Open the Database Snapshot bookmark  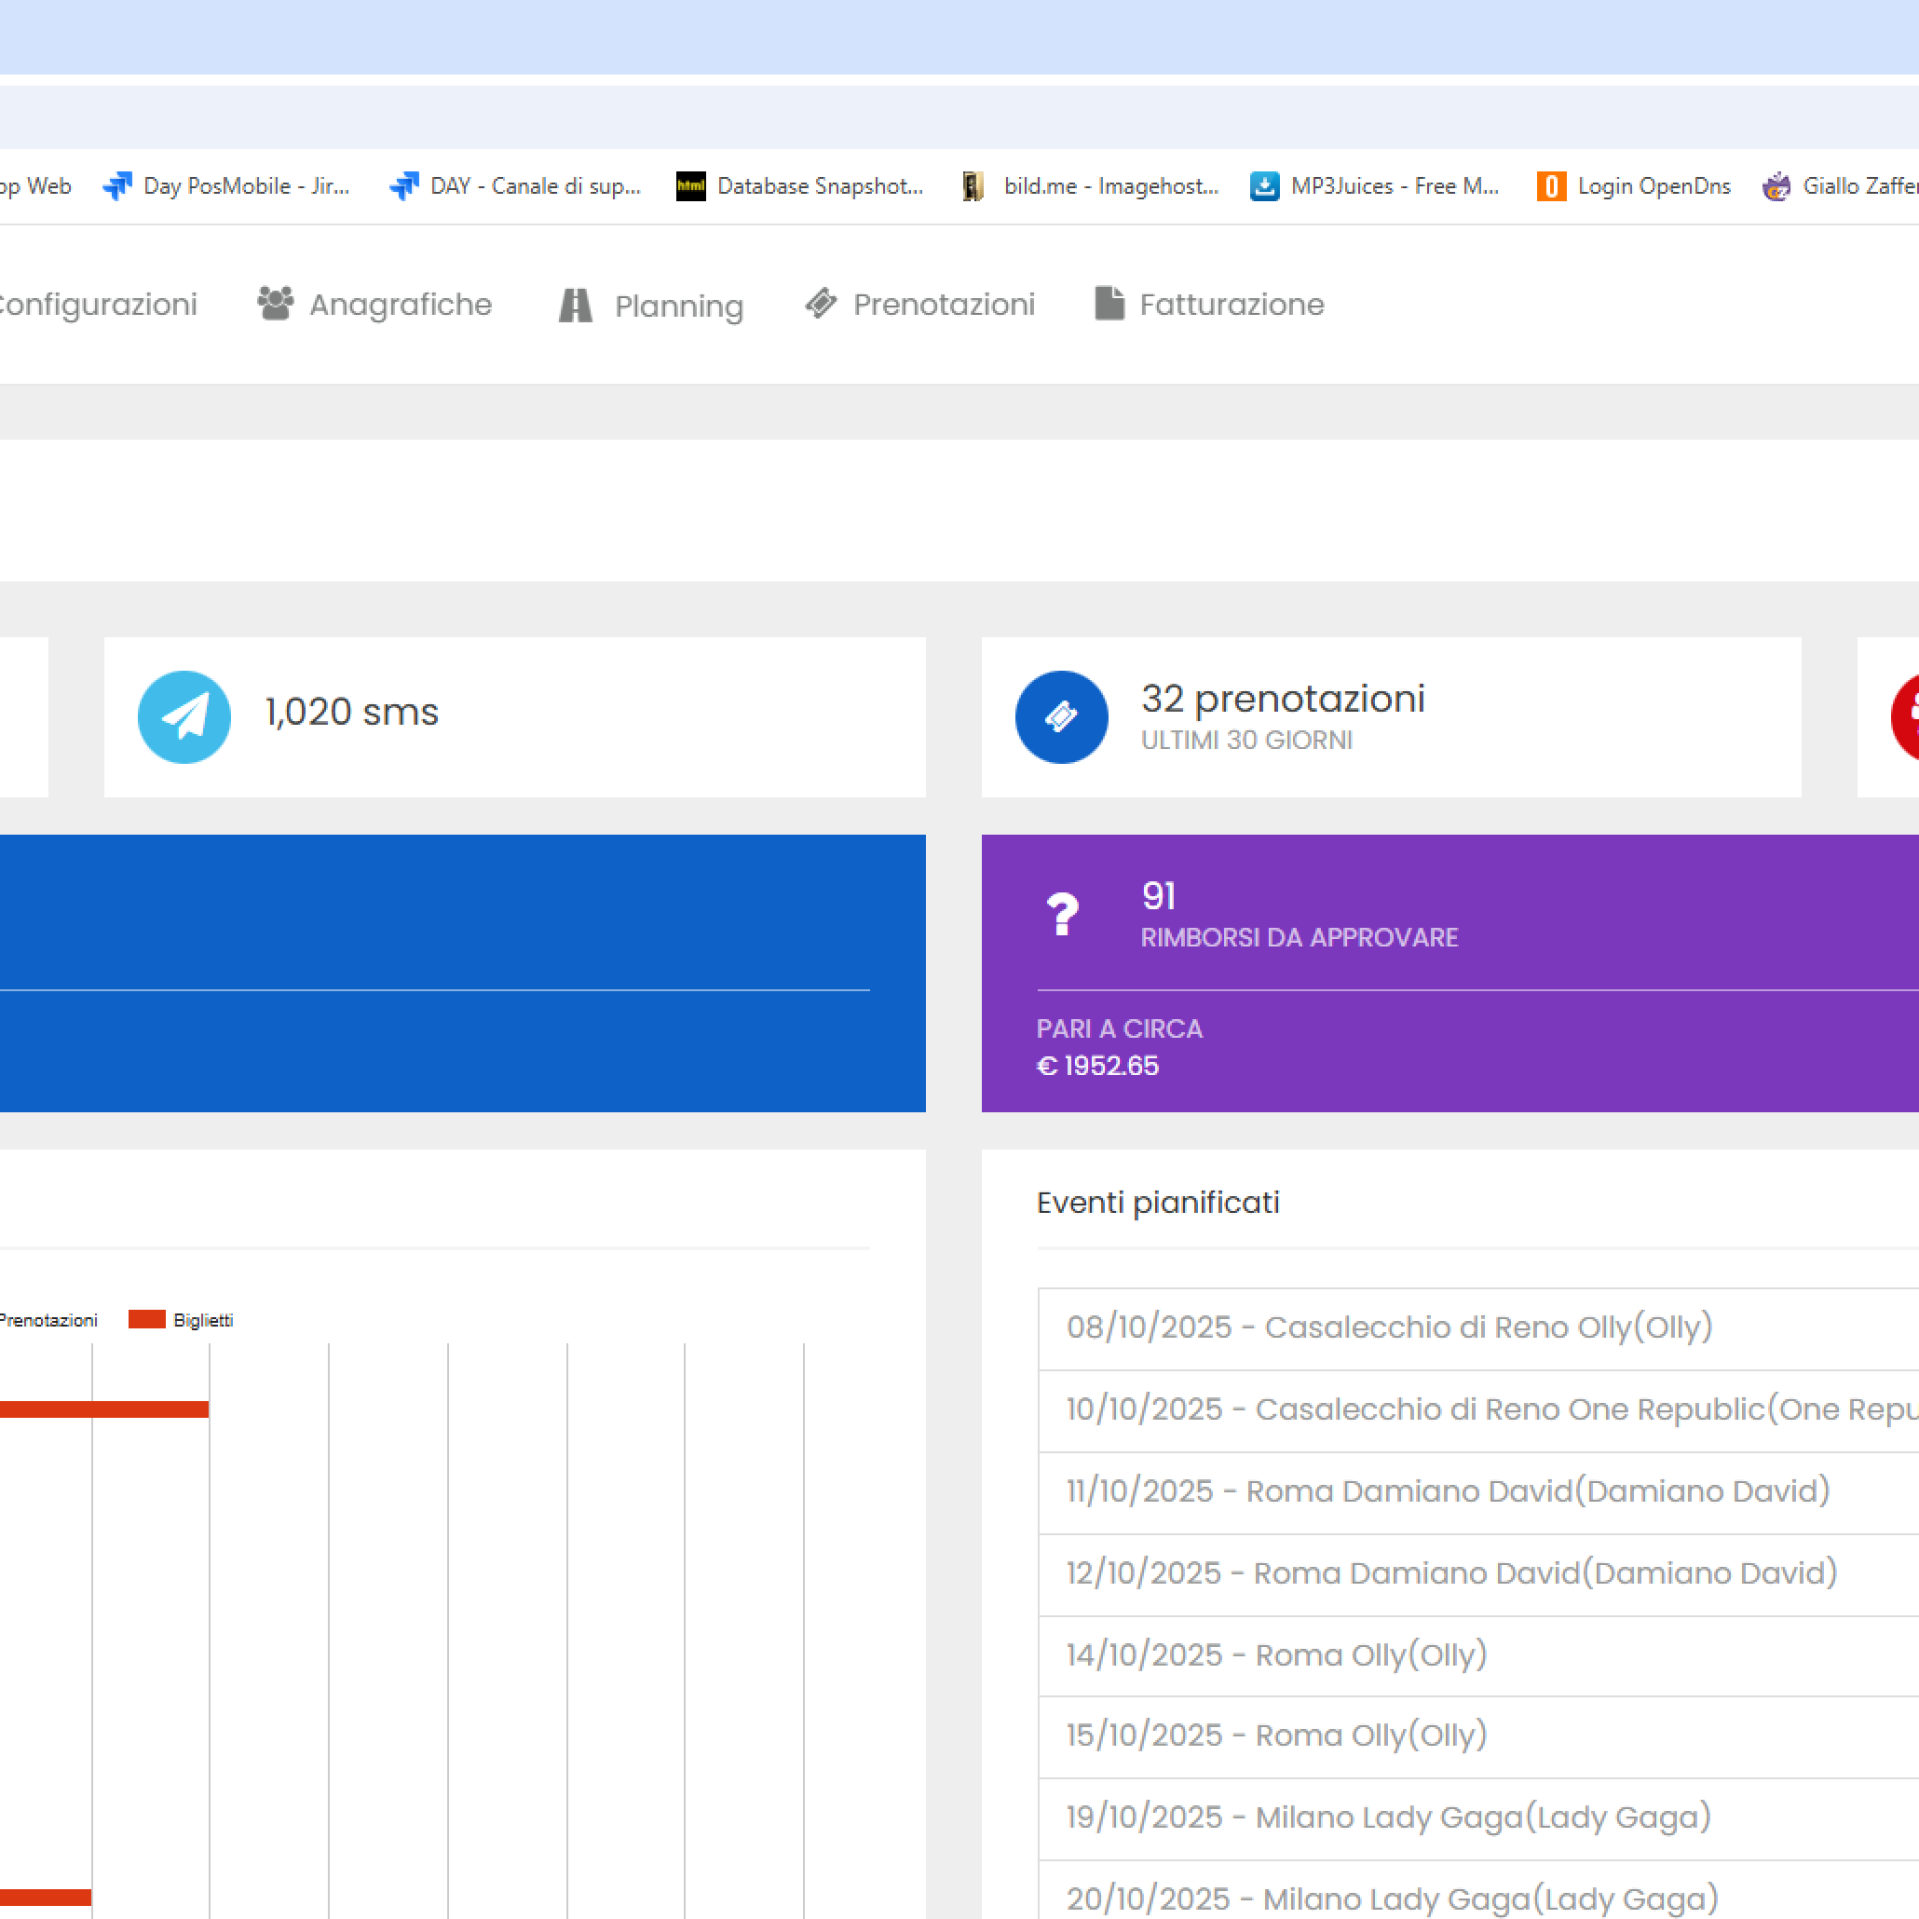[x=800, y=186]
